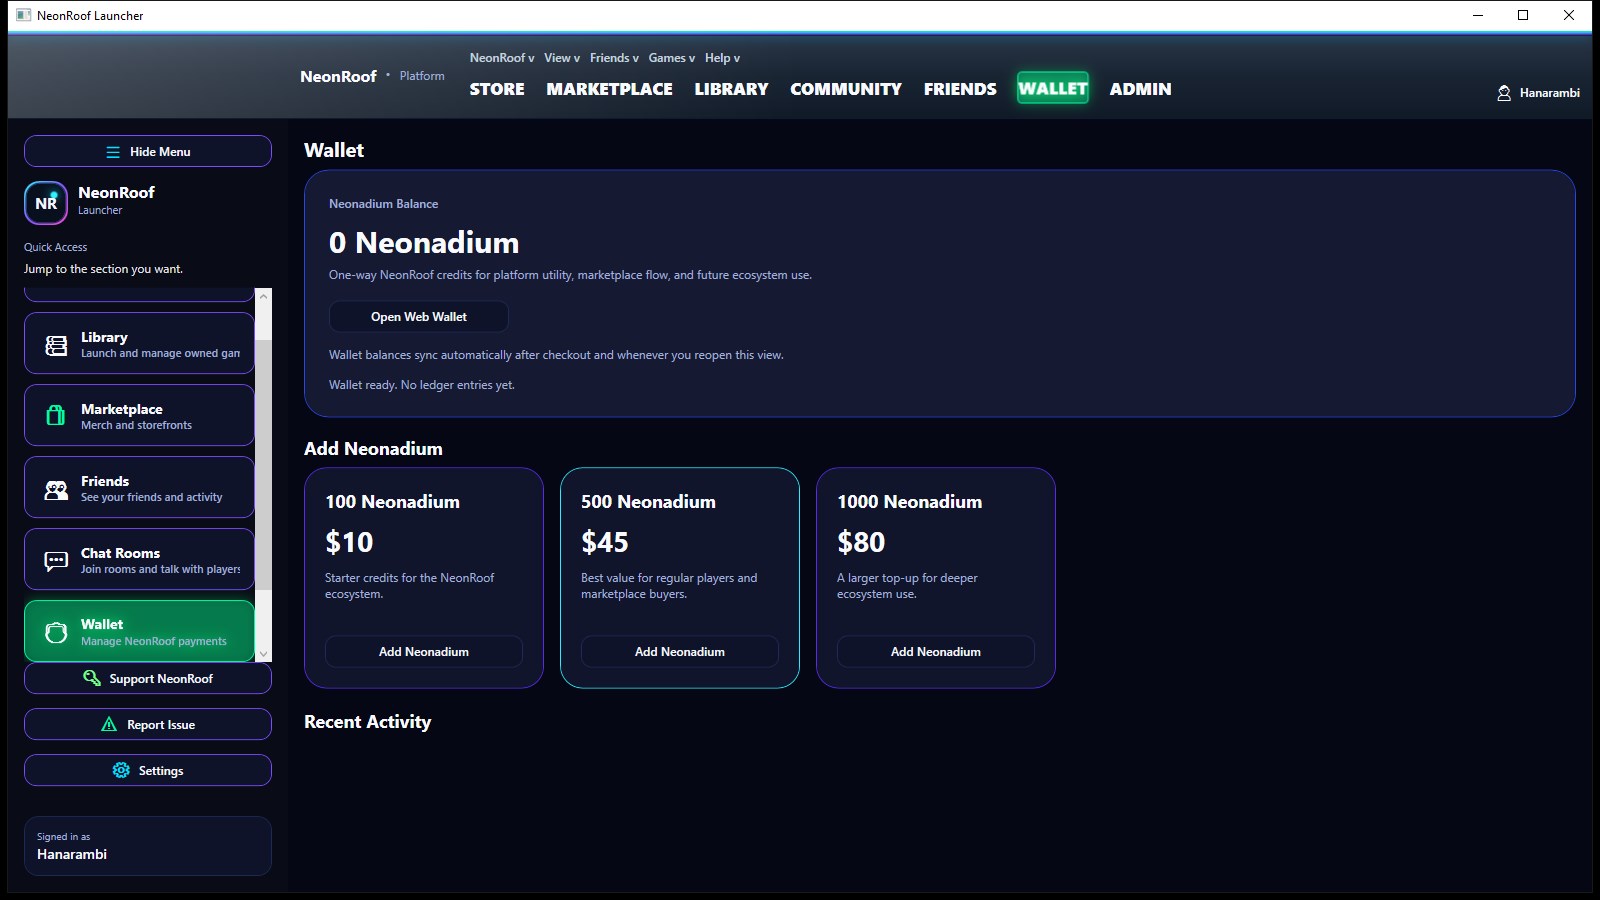1600x900 pixels.
Task: Click the sidebar scrollbar up arrow
Action: click(x=264, y=296)
